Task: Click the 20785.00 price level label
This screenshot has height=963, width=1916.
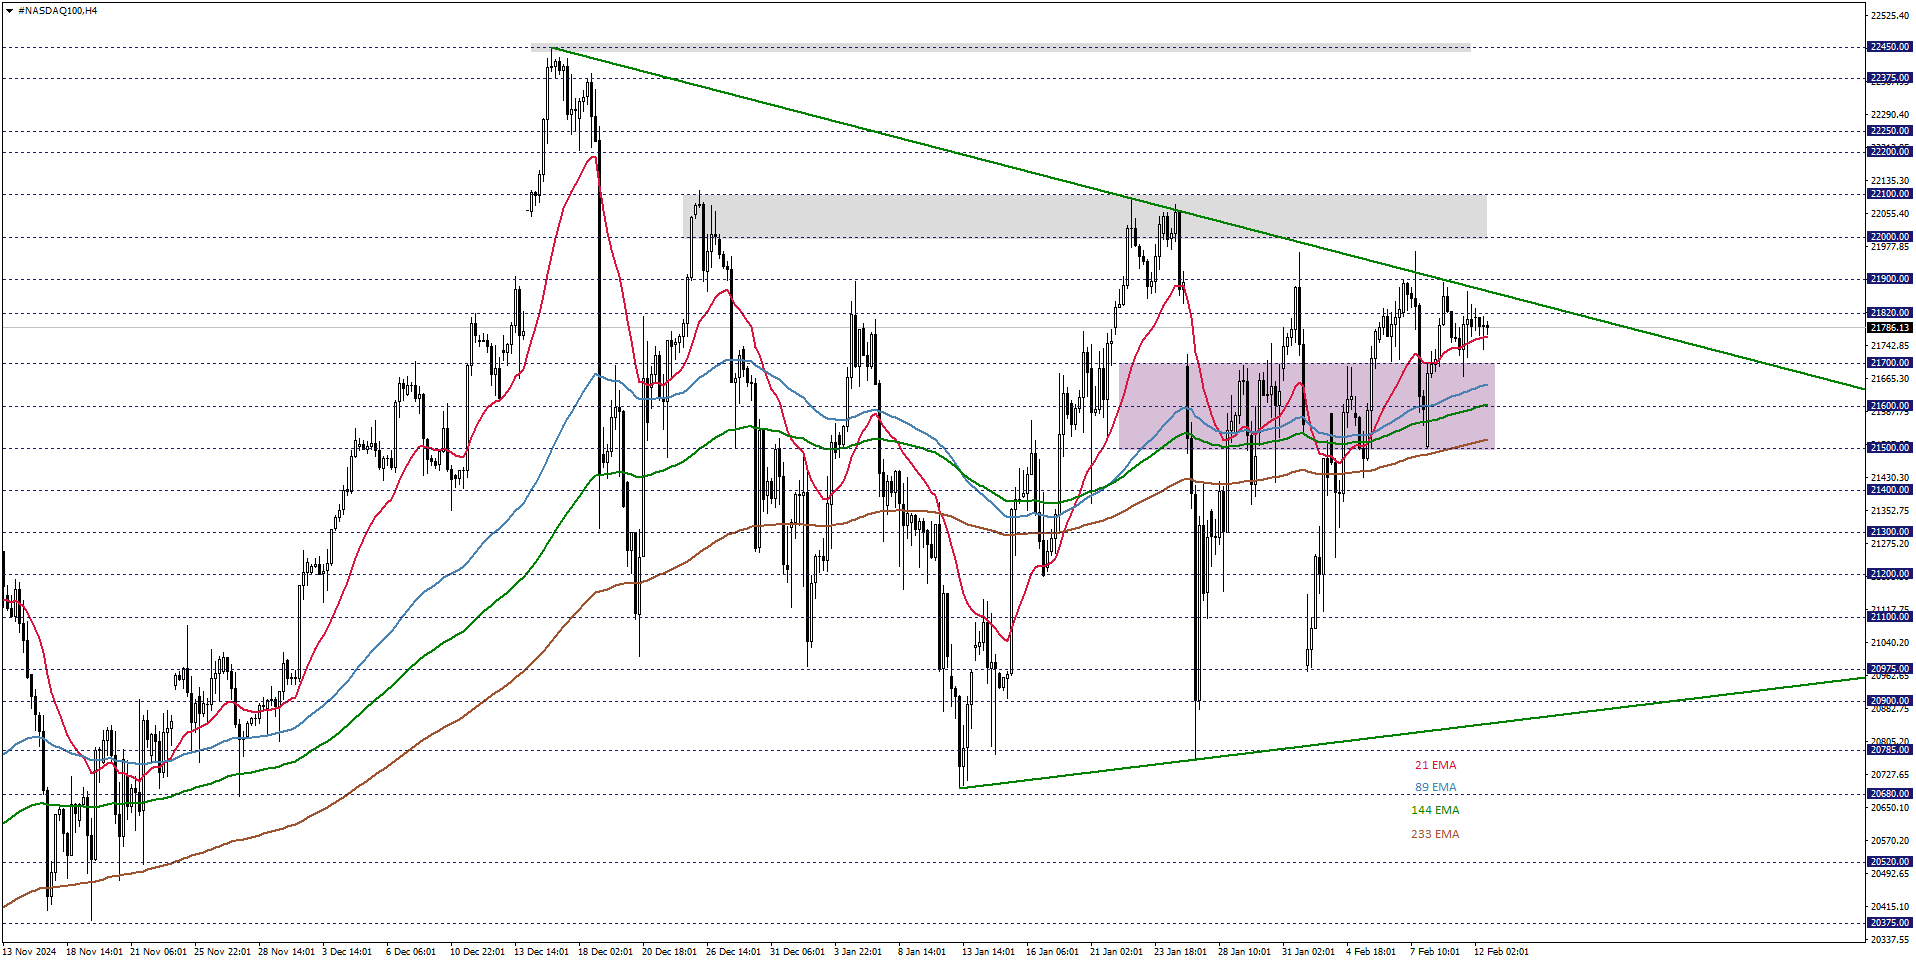Action: point(1890,750)
